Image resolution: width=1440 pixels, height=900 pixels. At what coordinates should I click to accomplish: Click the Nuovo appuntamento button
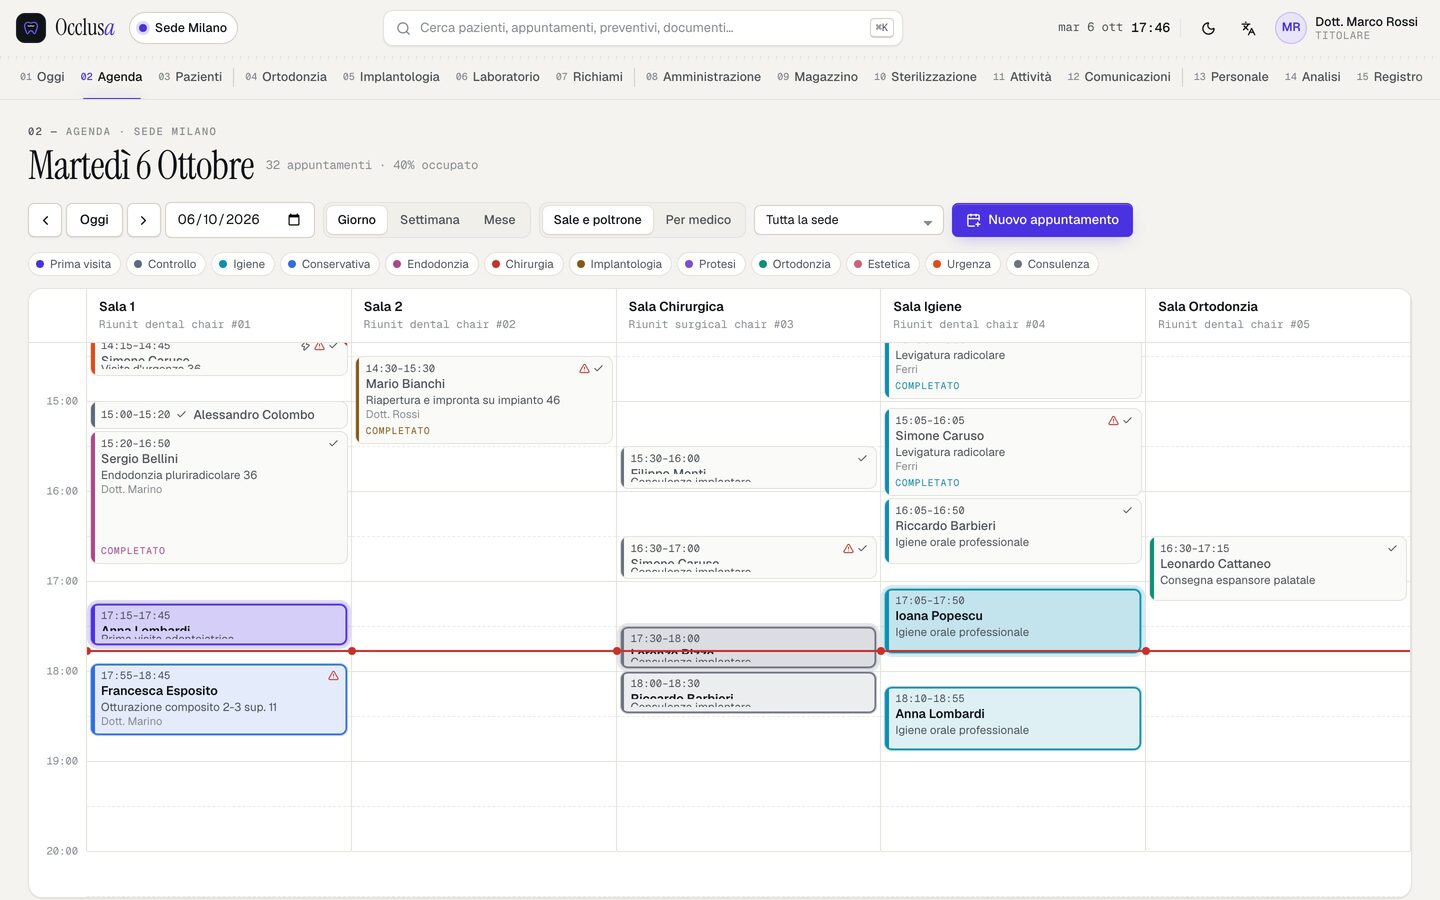point(1042,220)
